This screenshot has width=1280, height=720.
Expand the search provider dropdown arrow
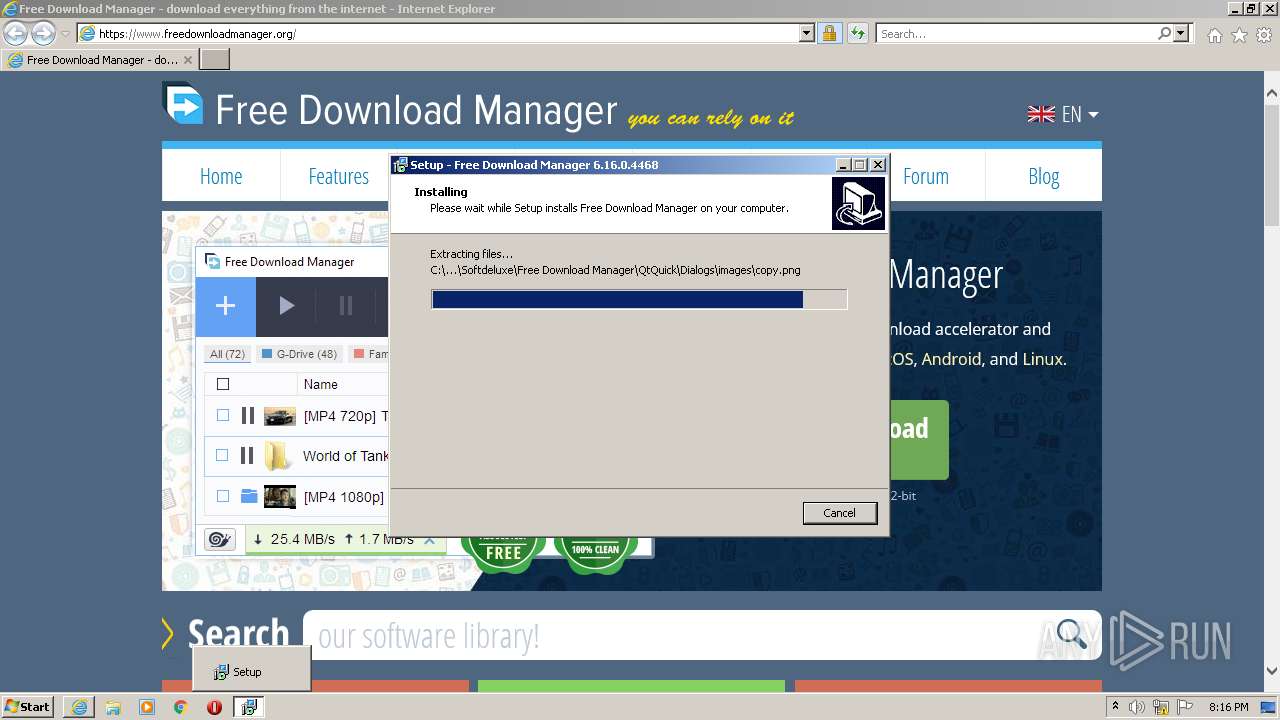click(1182, 33)
